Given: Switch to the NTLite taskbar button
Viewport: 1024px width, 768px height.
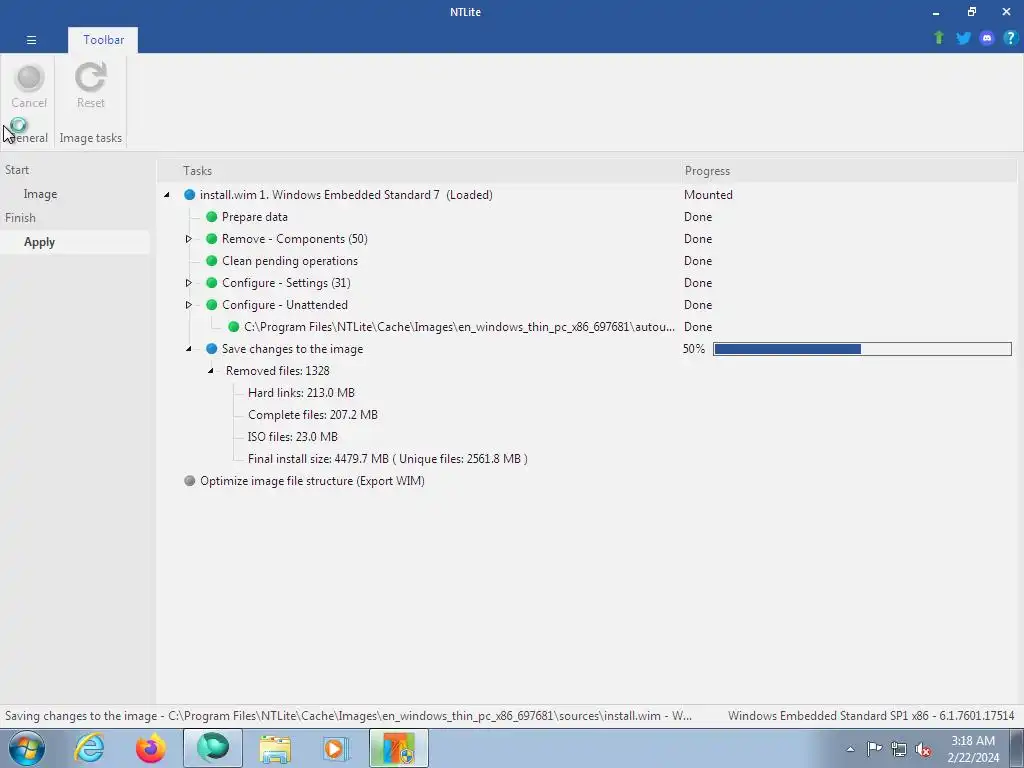Looking at the screenshot, I should pyautogui.click(x=213, y=748).
